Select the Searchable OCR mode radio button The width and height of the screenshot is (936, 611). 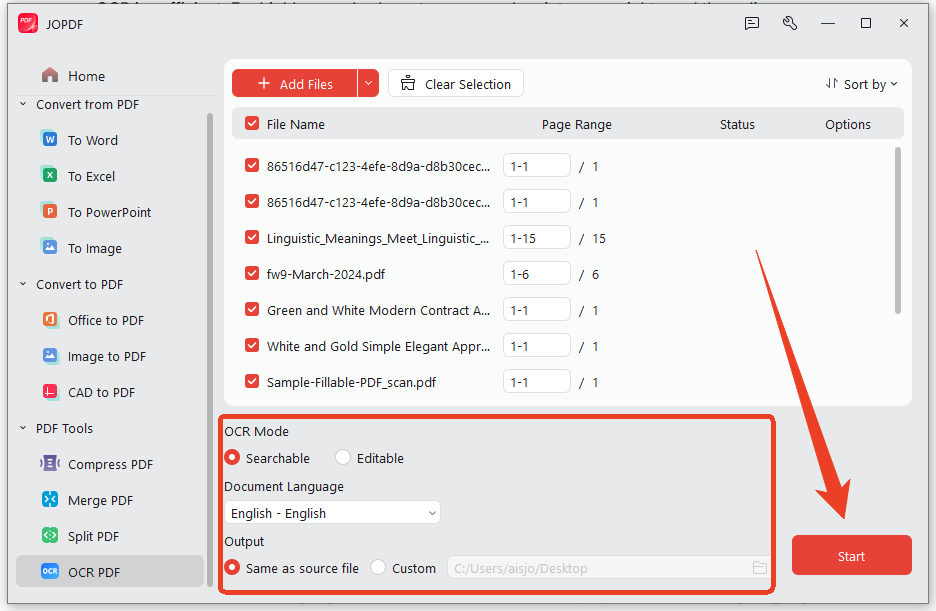[232, 458]
